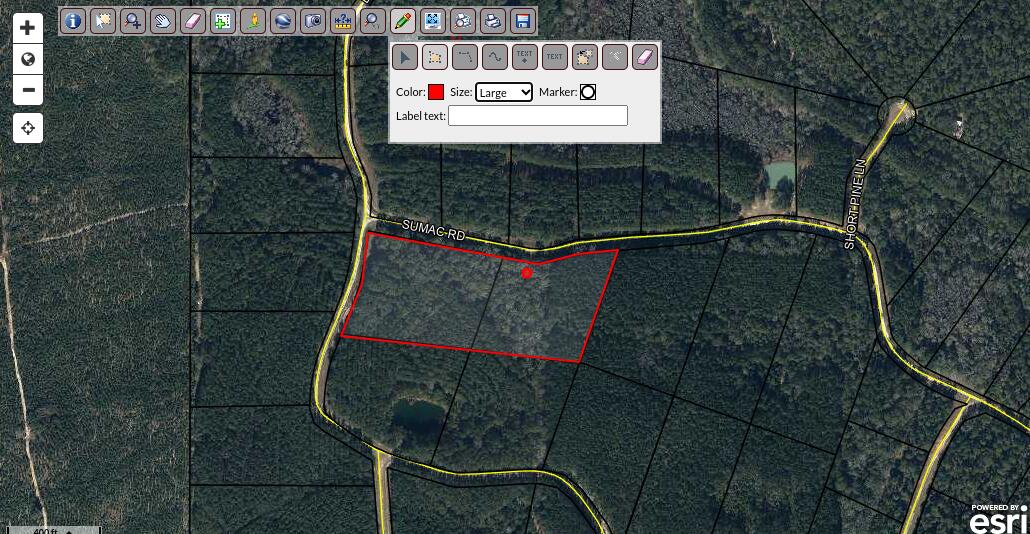This screenshot has width=1030, height=534.
Task: Erase drawings with drawing panel eraser
Action: click(645, 57)
